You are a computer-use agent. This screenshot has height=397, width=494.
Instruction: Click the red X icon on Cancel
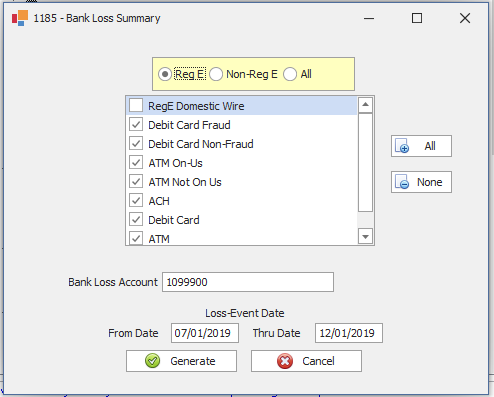[285, 361]
